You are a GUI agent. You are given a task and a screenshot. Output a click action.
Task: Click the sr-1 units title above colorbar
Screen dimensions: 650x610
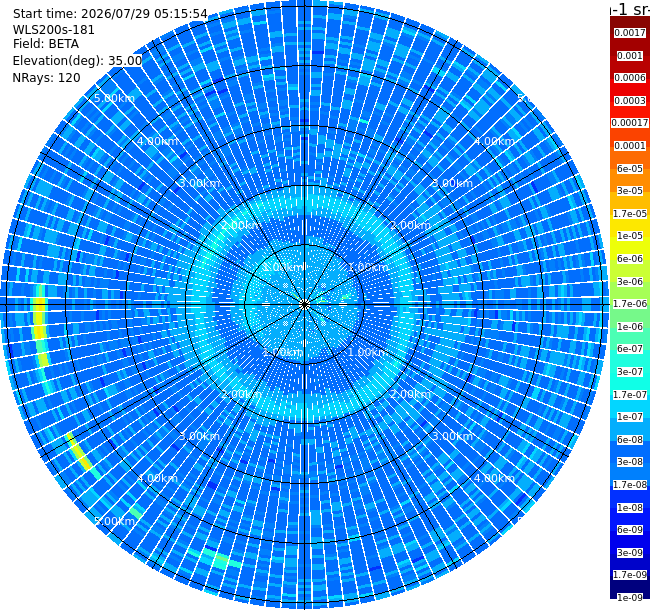click(x=630, y=9)
